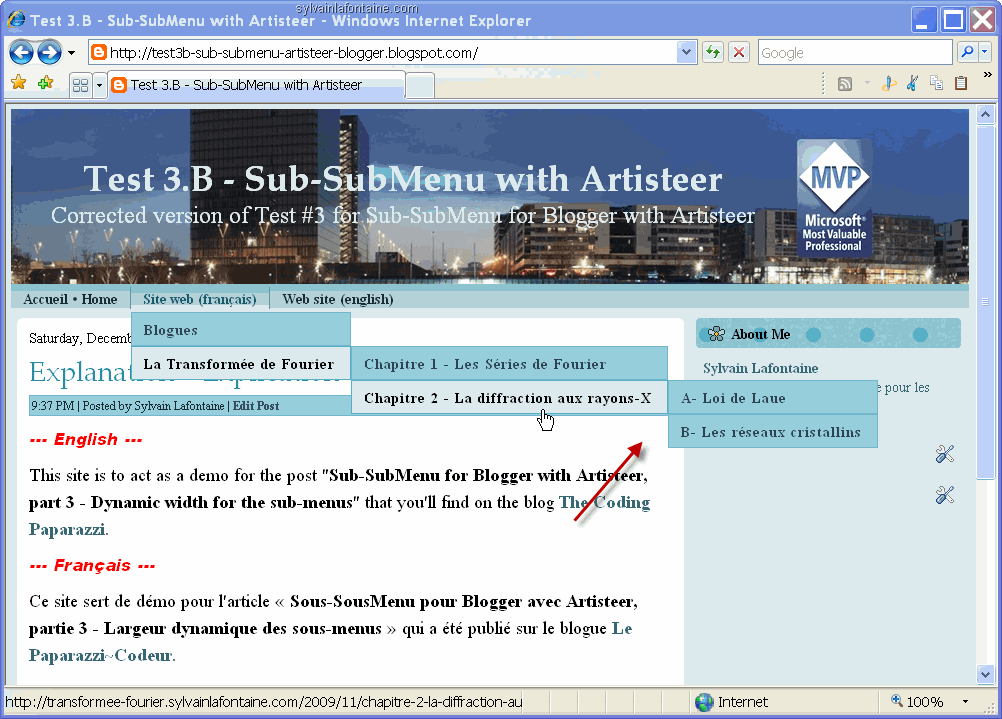Expand the feeds dropdown arrow

point(867,84)
